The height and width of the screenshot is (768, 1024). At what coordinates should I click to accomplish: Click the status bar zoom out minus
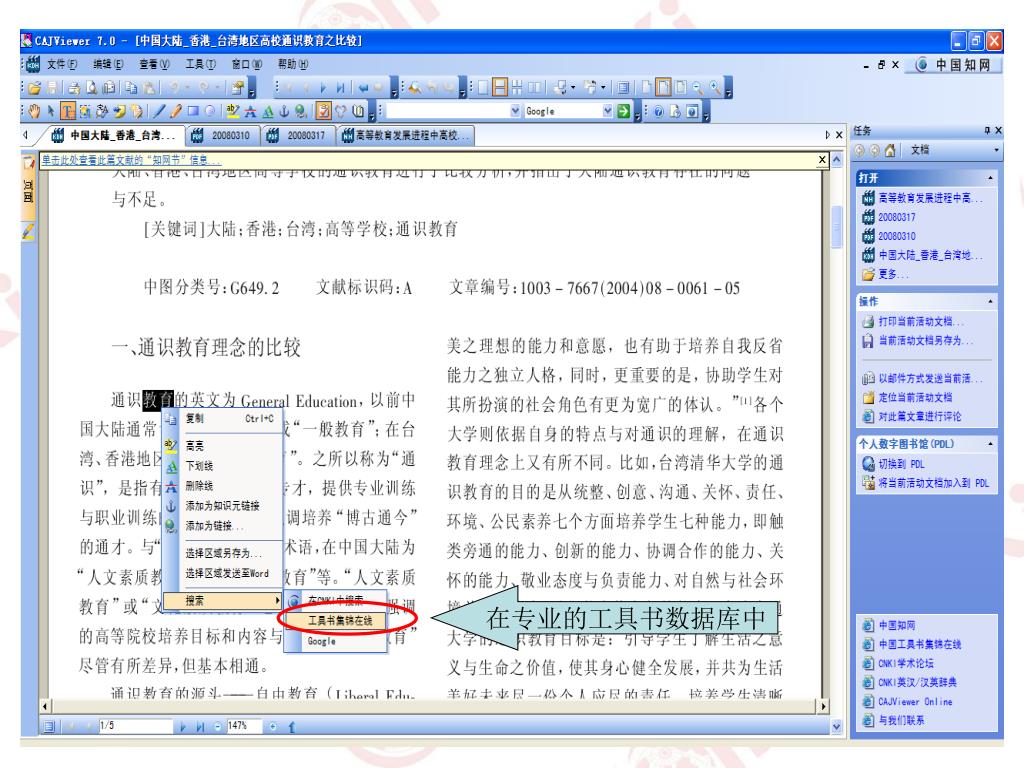tap(217, 726)
